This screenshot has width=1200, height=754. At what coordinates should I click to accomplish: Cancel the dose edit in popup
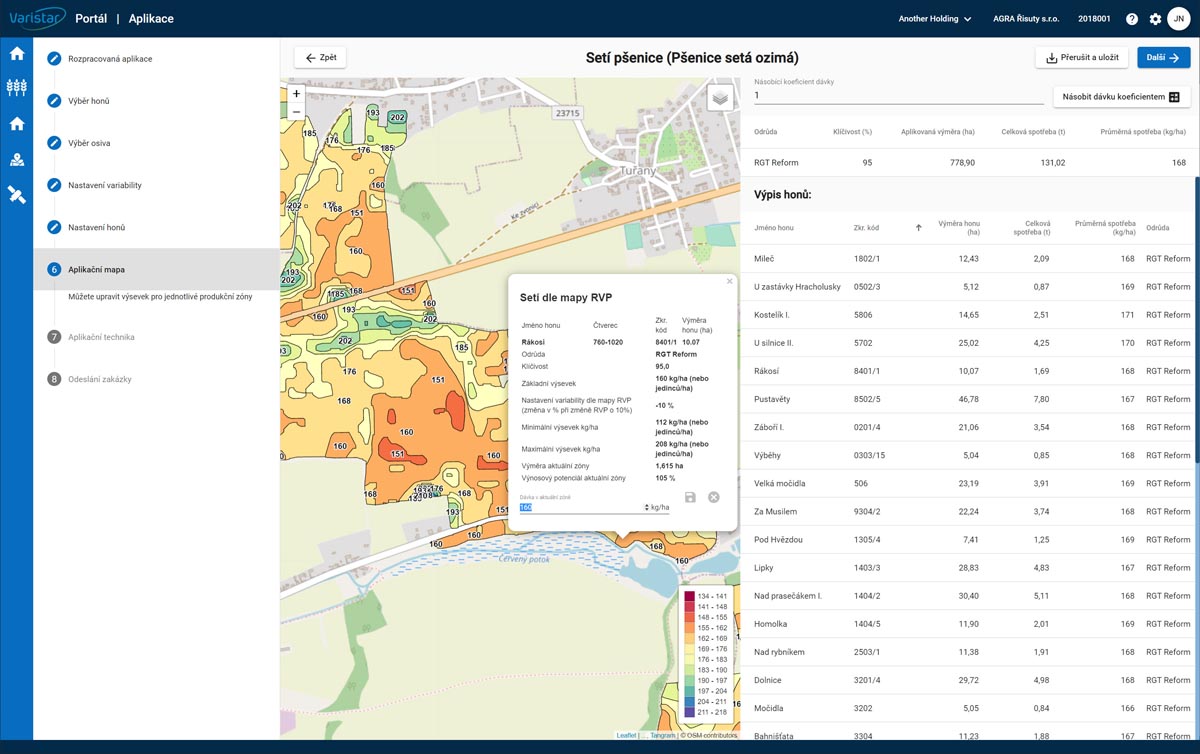[714, 497]
